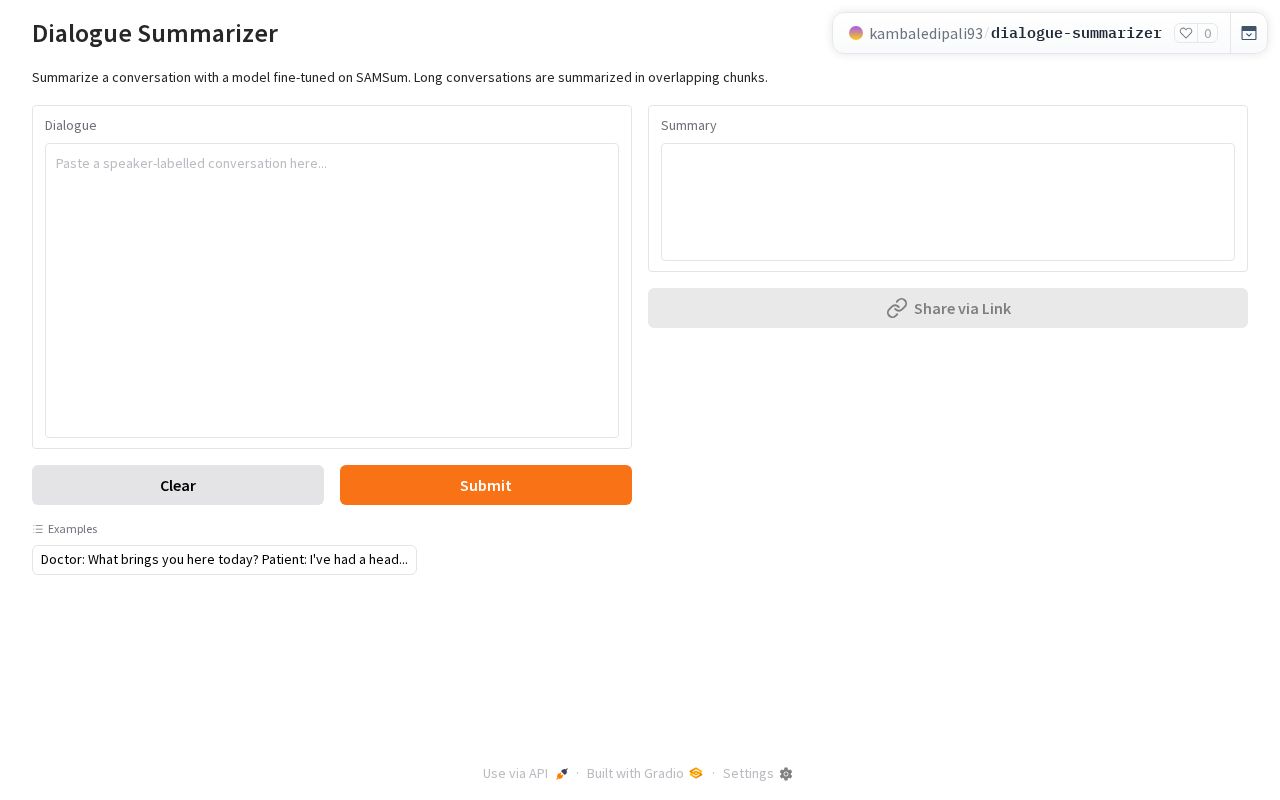Focus the Dialogue text area
The image size is (1280, 800).
pyautogui.click(x=332, y=290)
